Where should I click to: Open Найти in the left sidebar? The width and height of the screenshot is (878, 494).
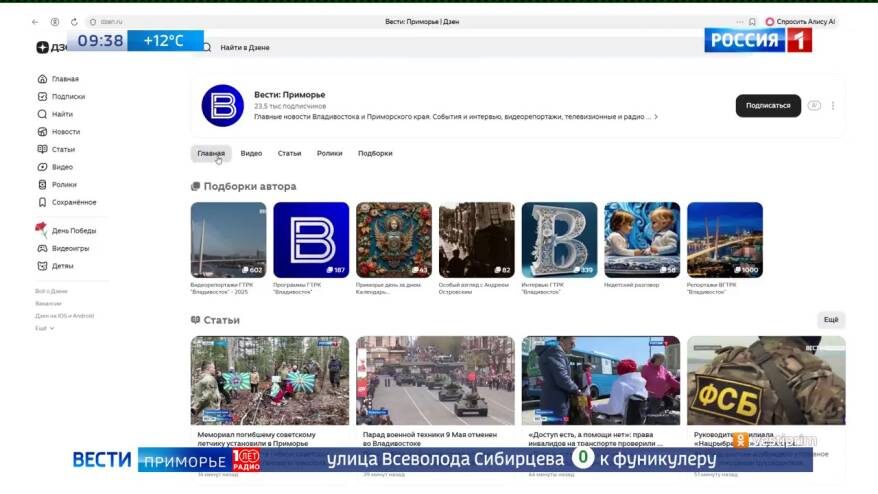point(55,114)
